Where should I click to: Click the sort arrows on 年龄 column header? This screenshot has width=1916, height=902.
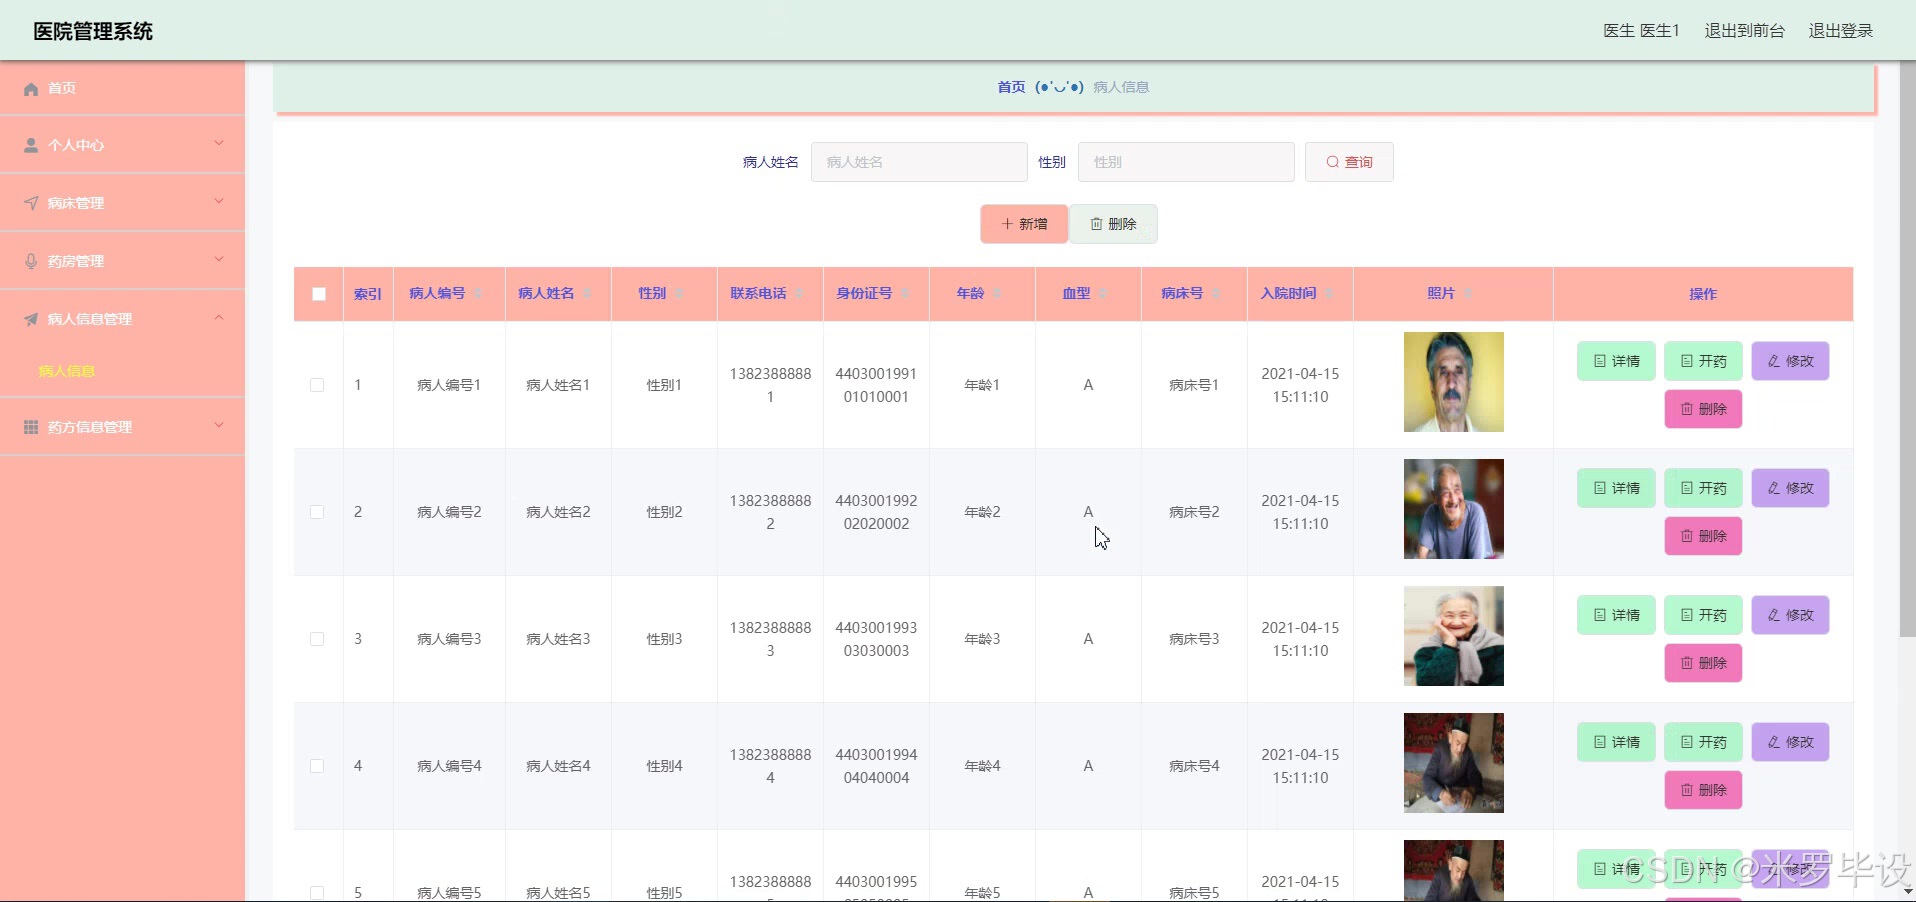(997, 293)
